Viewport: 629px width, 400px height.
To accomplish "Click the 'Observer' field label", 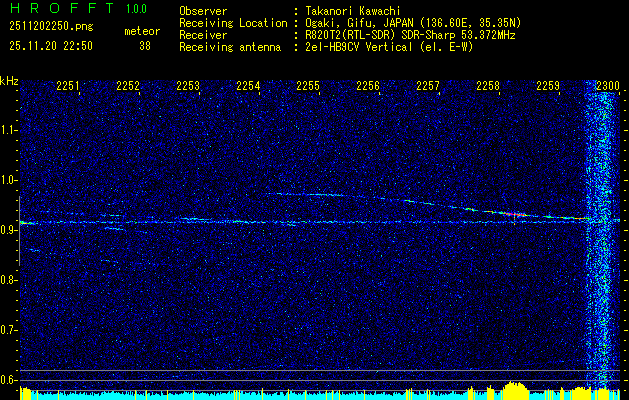I will [x=203, y=11].
